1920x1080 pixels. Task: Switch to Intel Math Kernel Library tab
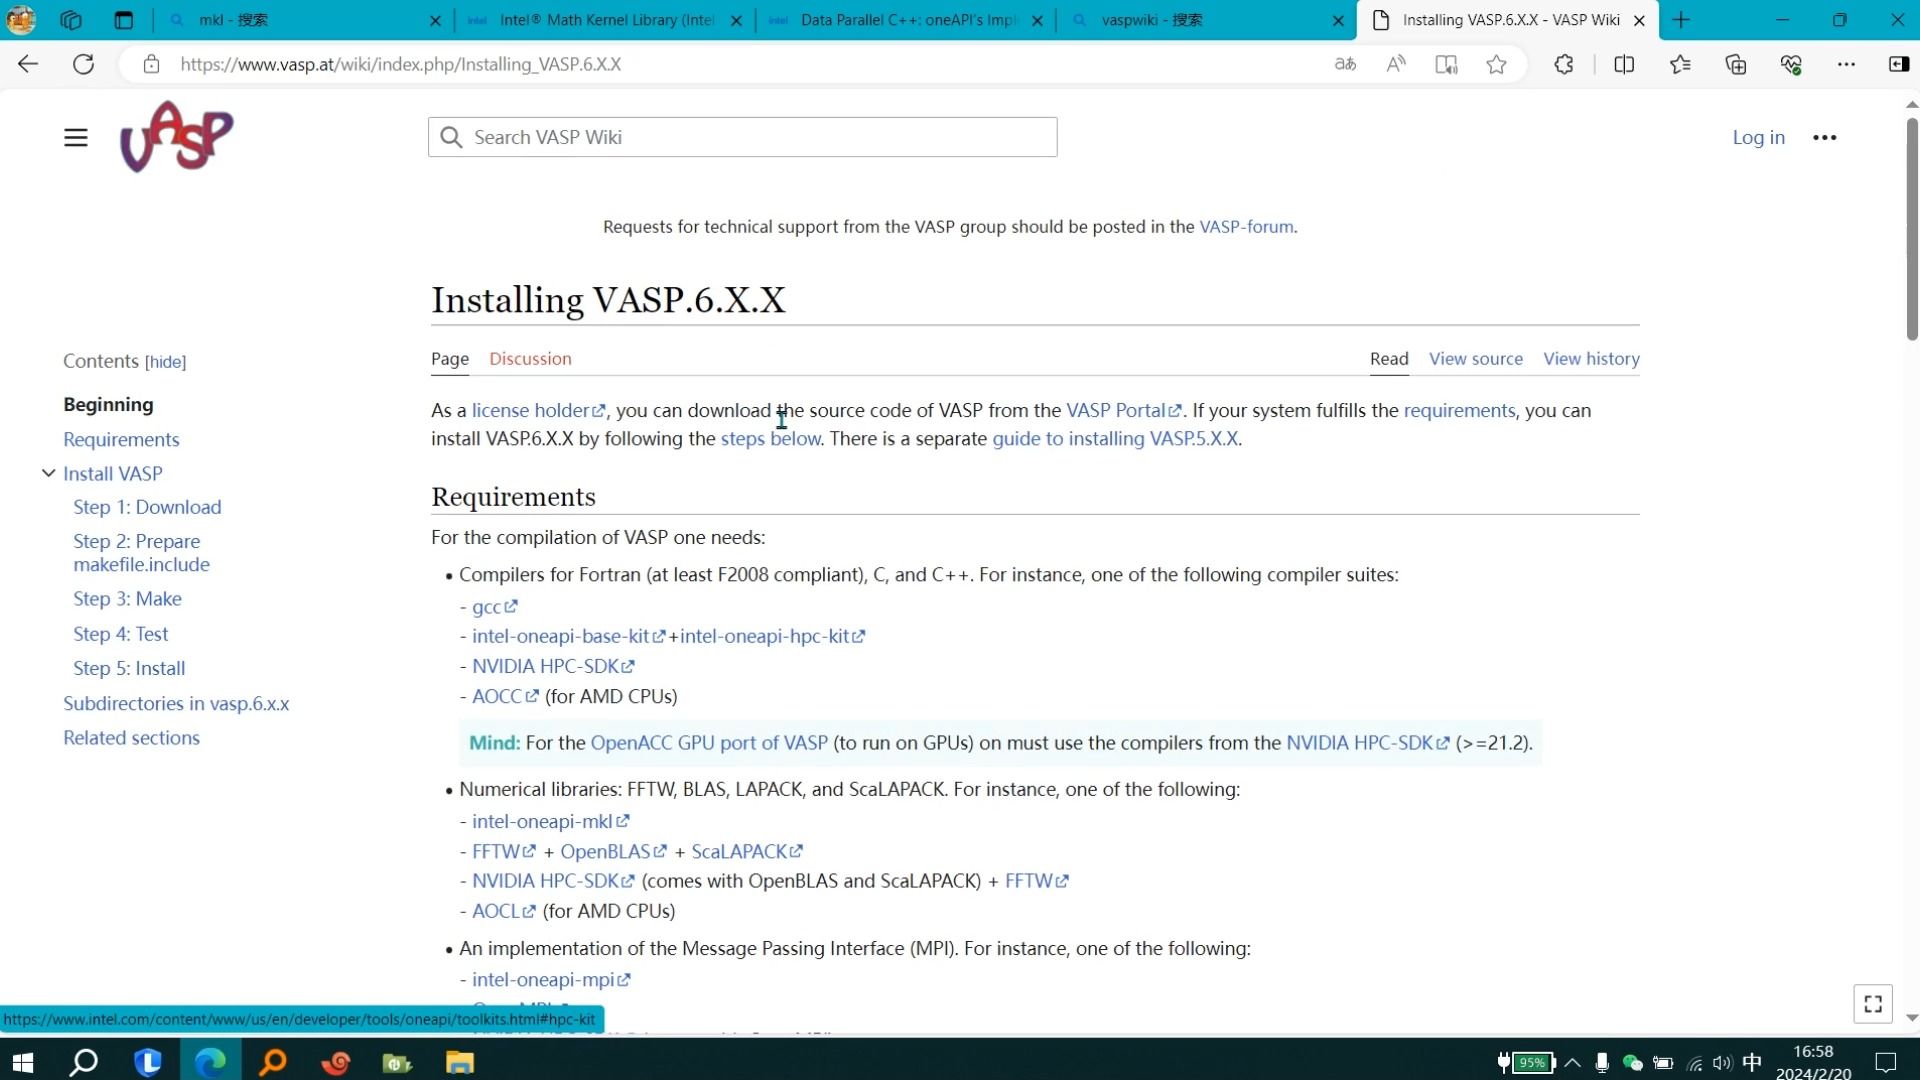tap(604, 20)
